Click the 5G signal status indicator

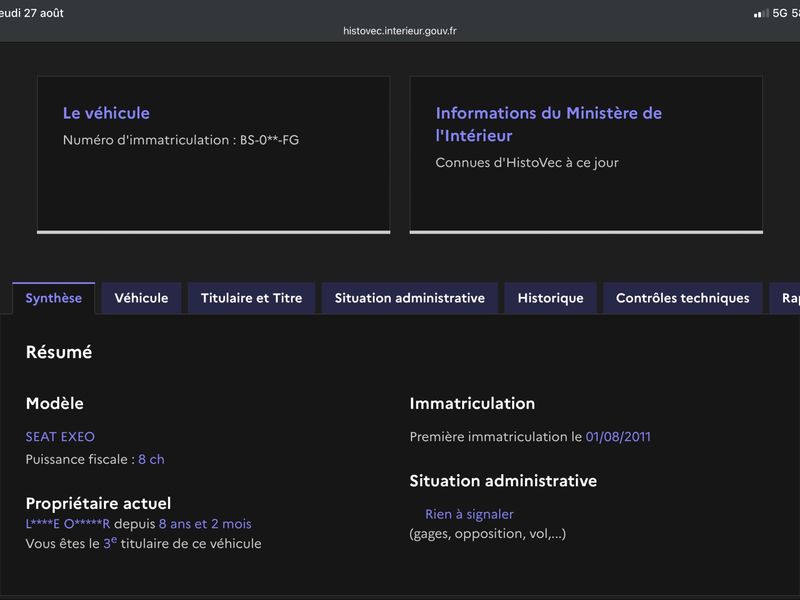(771, 13)
